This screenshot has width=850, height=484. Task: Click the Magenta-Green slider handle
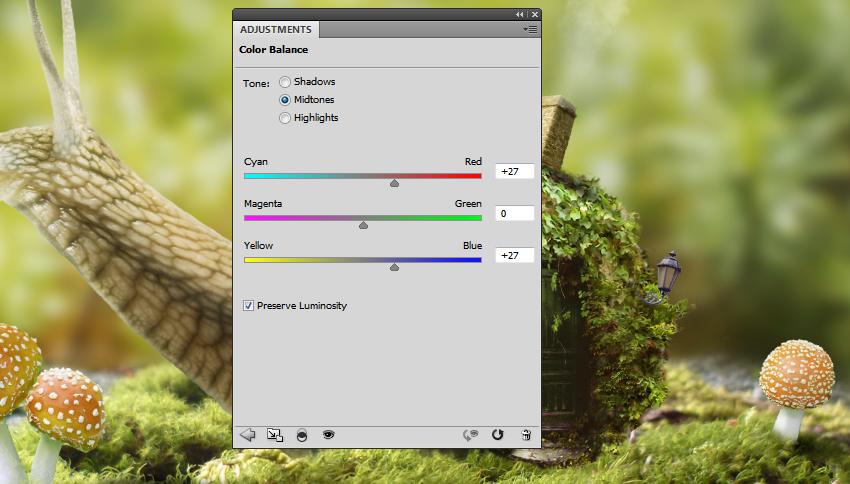click(x=363, y=225)
